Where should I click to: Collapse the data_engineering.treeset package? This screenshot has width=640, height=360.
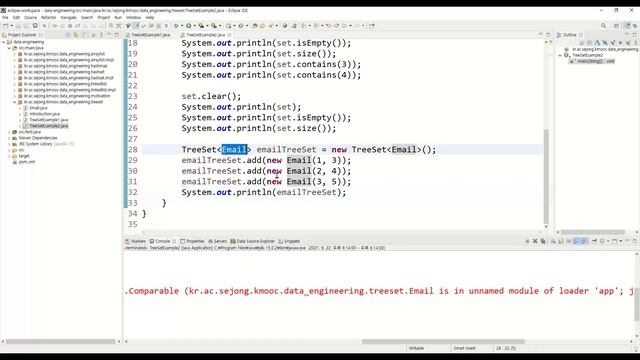(x=15, y=102)
